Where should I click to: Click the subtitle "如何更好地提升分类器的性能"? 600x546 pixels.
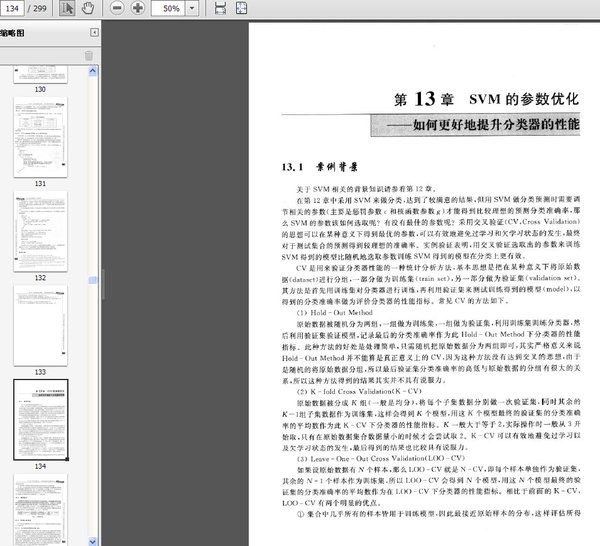click(496, 124)
